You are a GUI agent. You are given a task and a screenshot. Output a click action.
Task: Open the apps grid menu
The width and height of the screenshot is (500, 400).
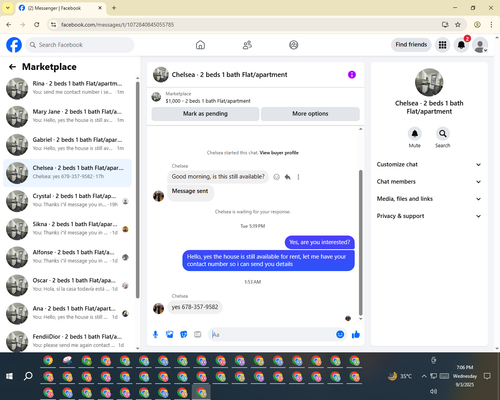(x=442, y=45)
